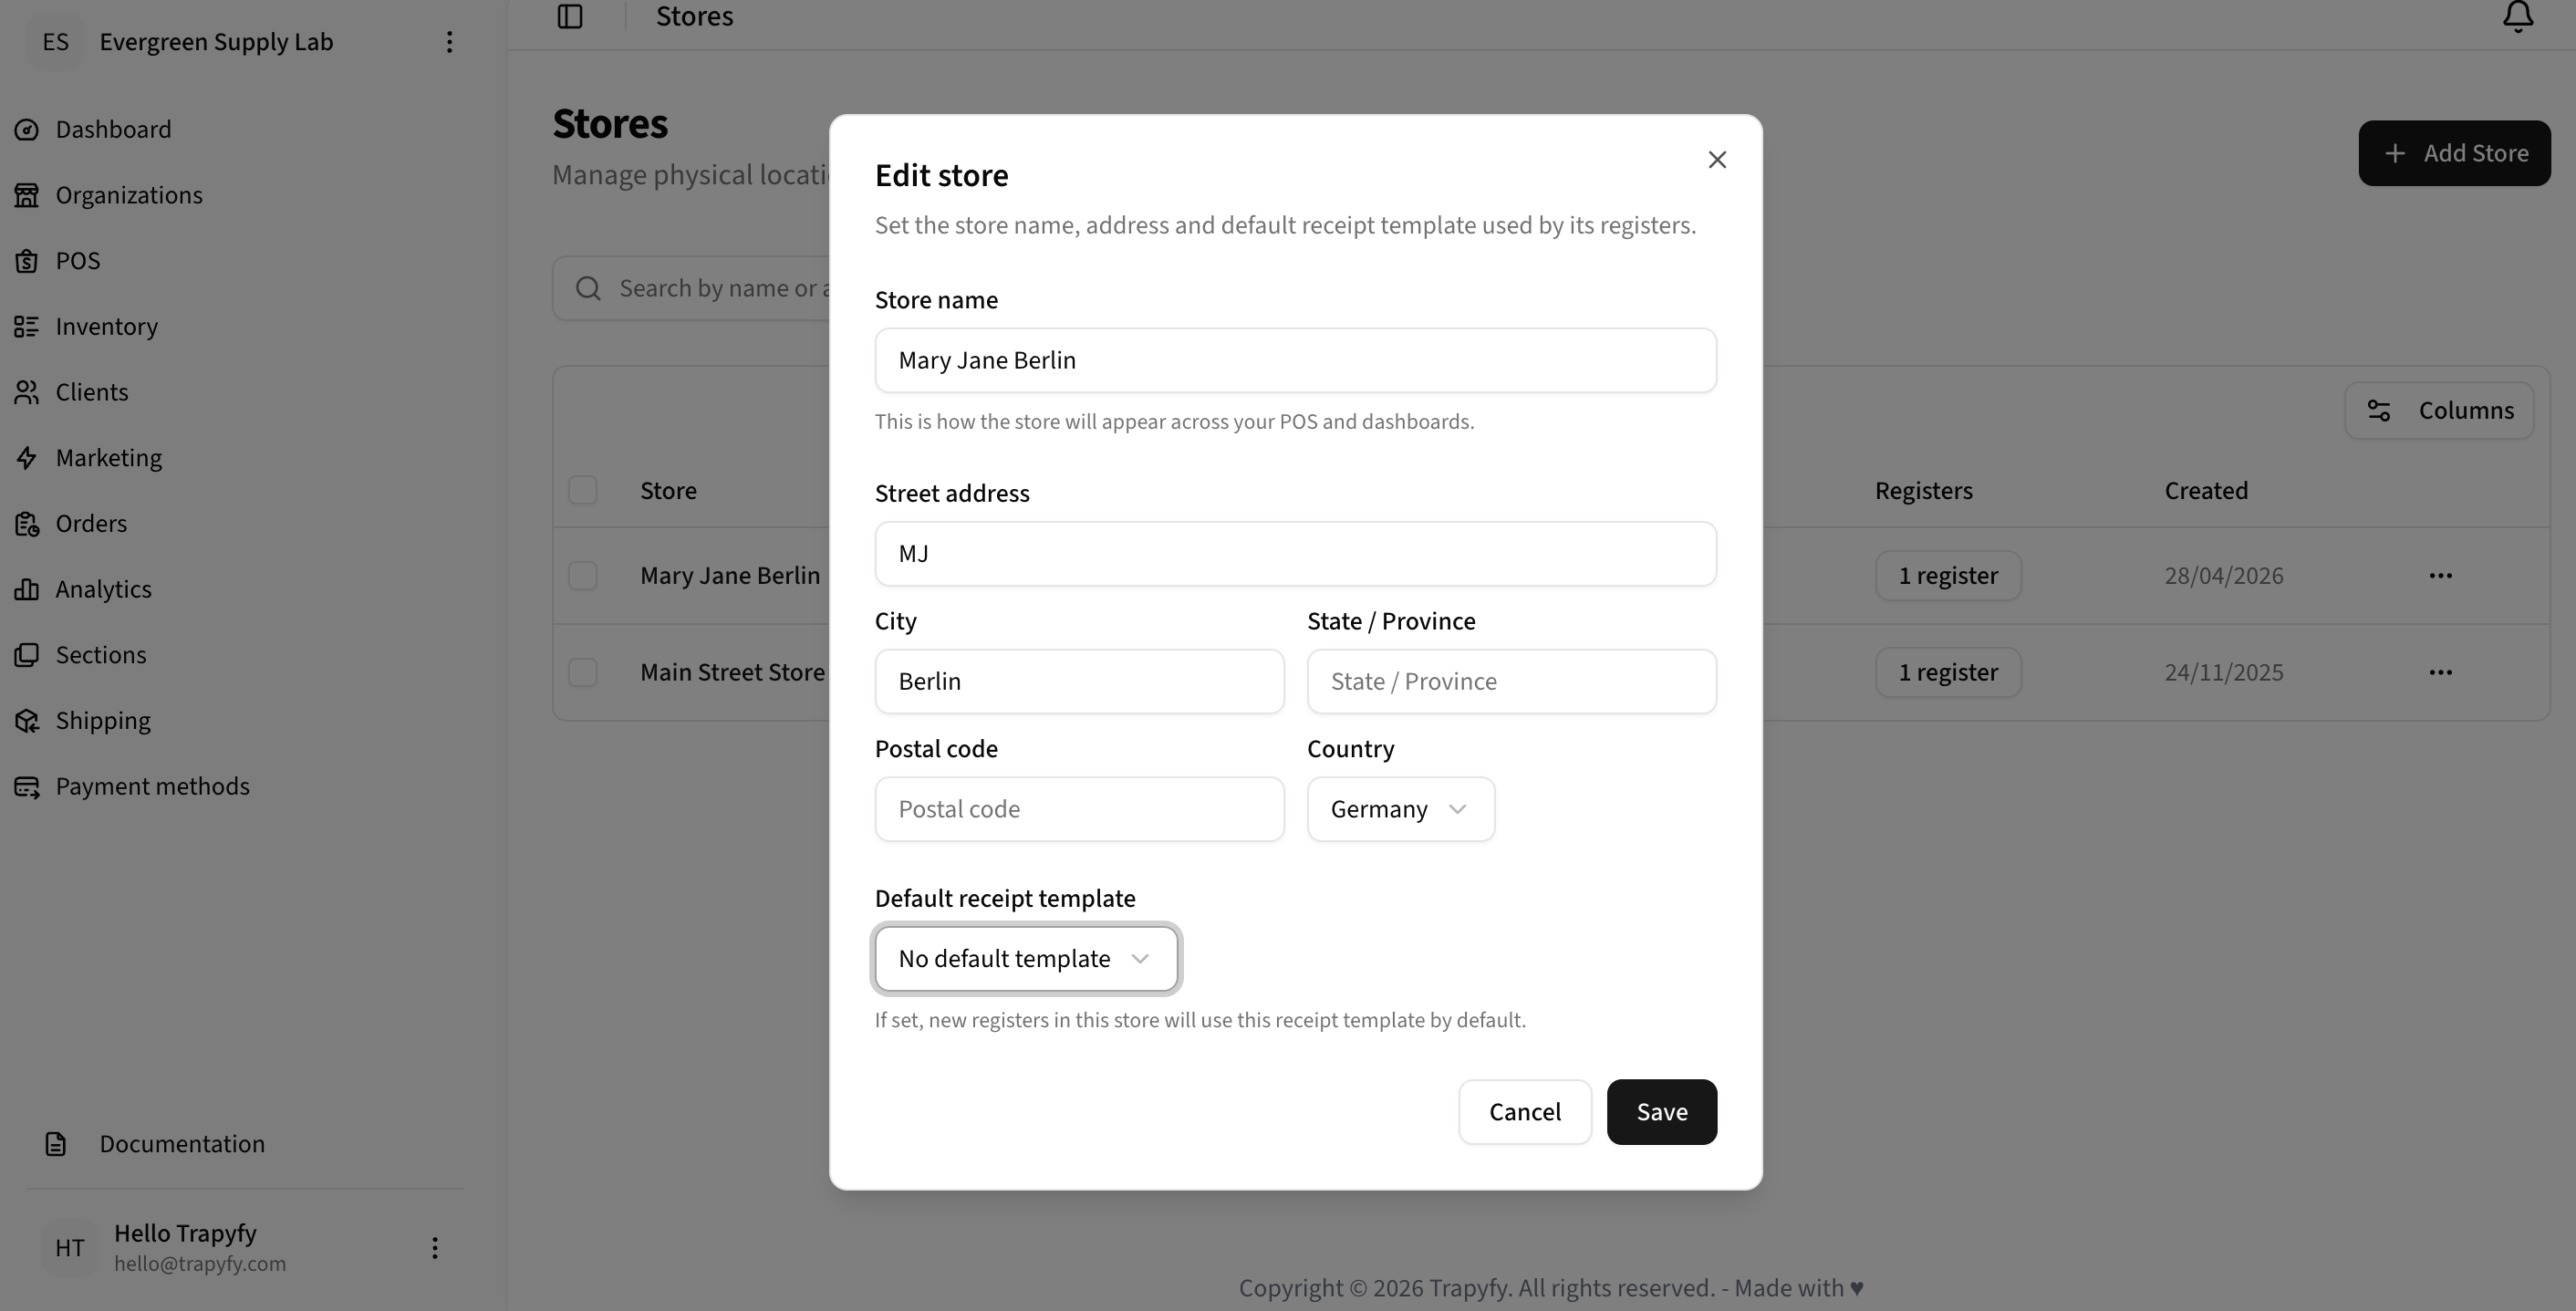Check the Mary Jane Berlin row checkbox

[583, 576]
